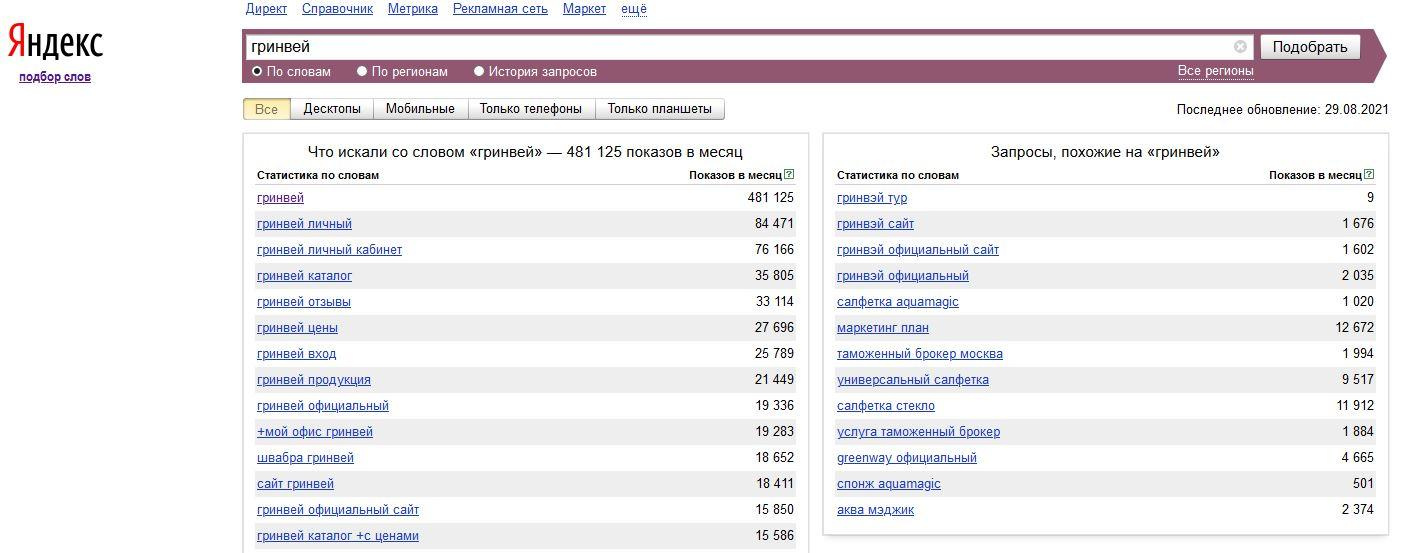Open the услуга таможенный брокер link
The height and width of the screenshot is (553, 1408).
(918, 432)
